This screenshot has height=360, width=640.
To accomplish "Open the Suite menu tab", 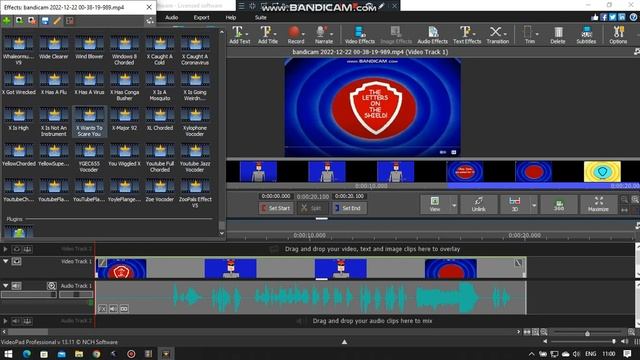I will click(260, 18).
